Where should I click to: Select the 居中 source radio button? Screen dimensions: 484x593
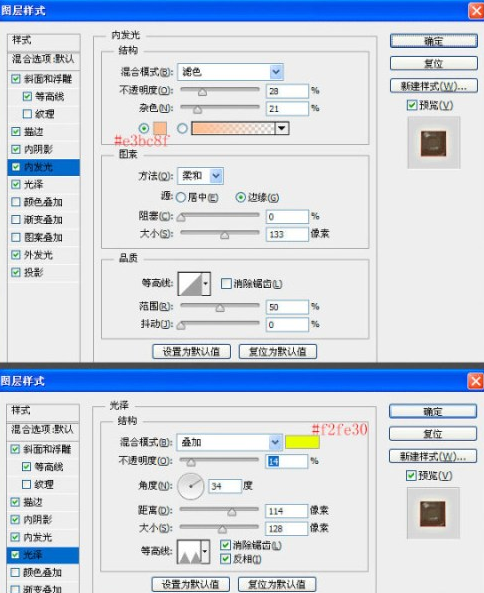coord(181,197)
